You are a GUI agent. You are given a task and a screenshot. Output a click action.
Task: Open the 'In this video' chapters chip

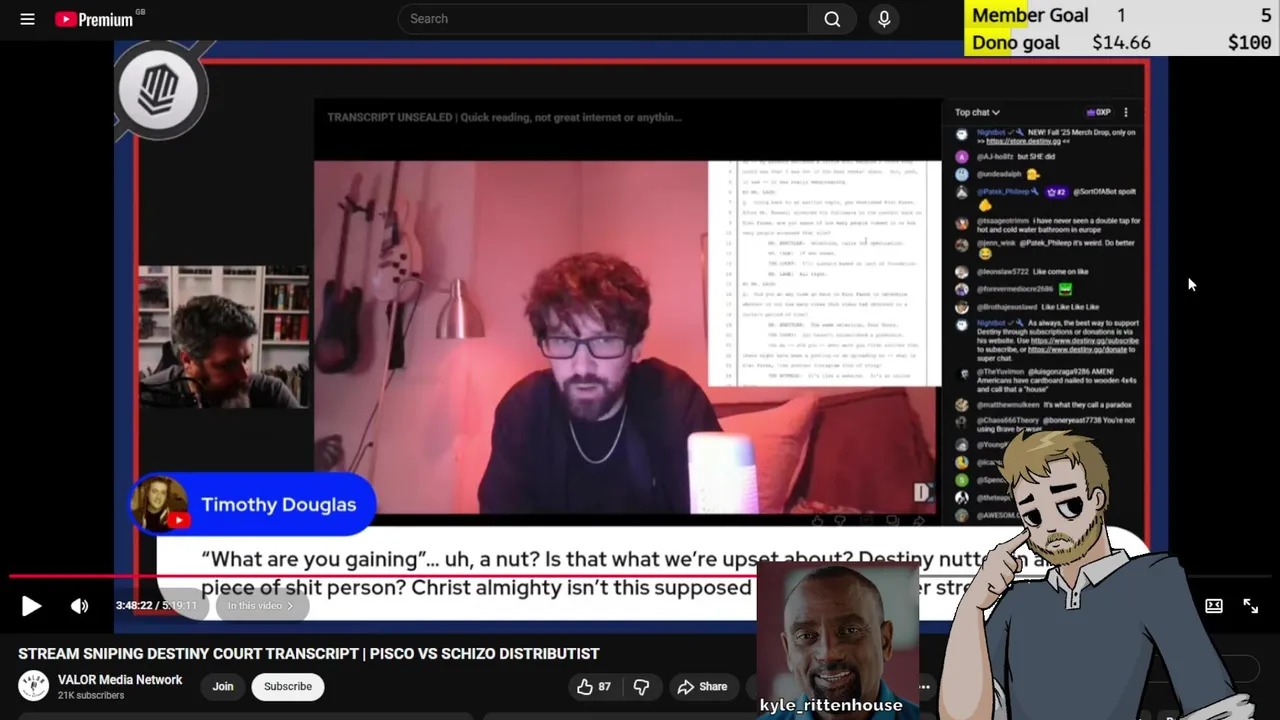coord(261,606)
